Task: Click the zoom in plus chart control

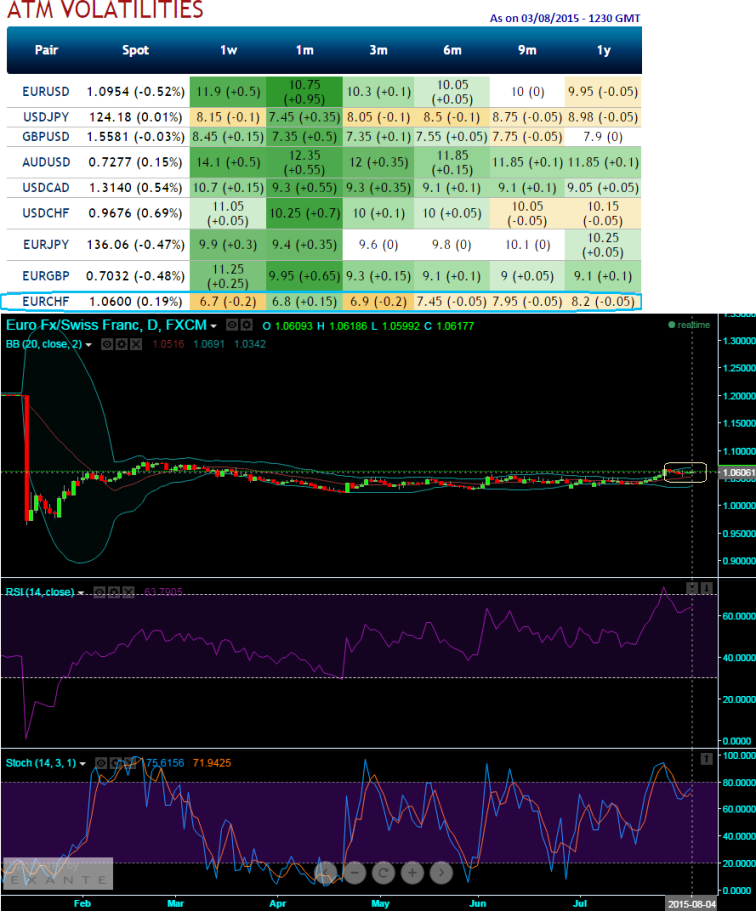Action: [411, 873]
